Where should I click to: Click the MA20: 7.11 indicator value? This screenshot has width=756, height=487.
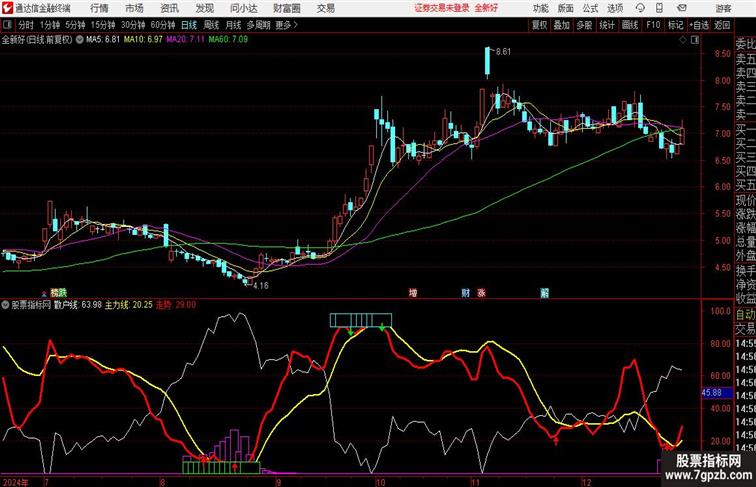point(186,40)
